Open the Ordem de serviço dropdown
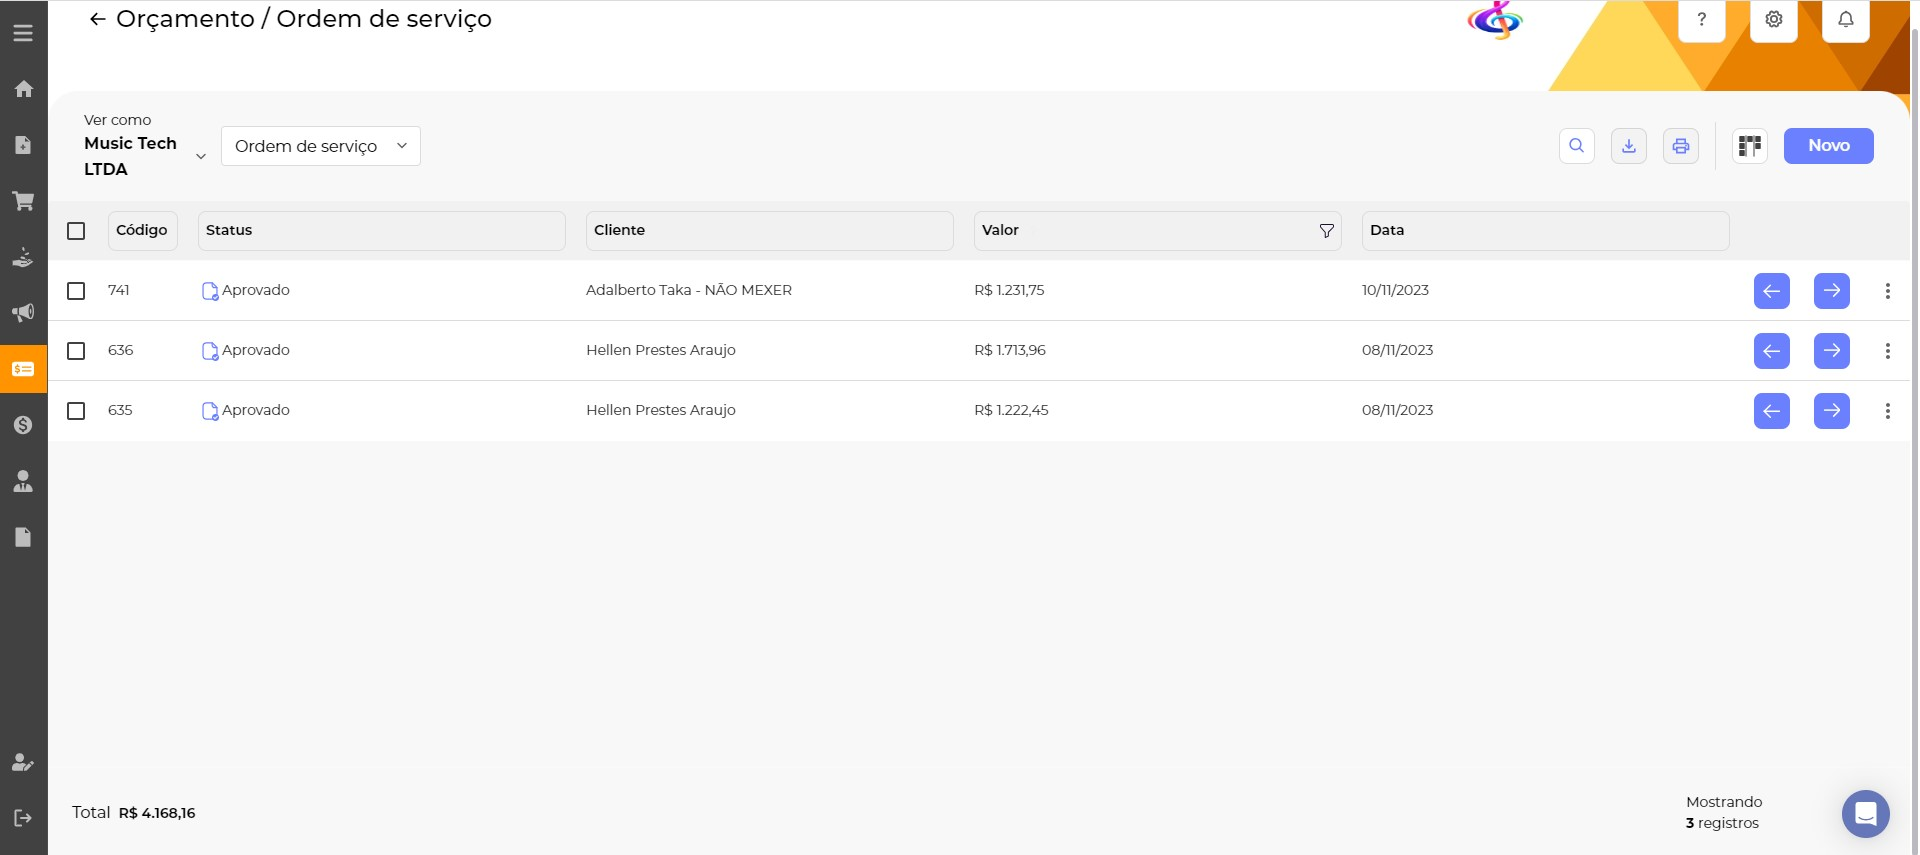Viewport: 1920px width, 855px height. click(x=320, y=146)
